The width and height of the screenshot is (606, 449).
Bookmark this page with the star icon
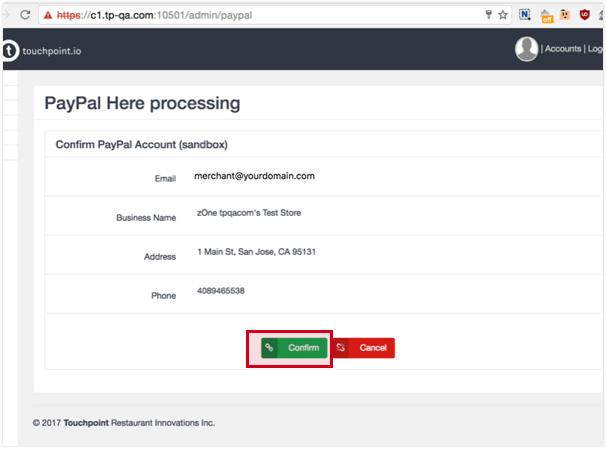[502, 15]
